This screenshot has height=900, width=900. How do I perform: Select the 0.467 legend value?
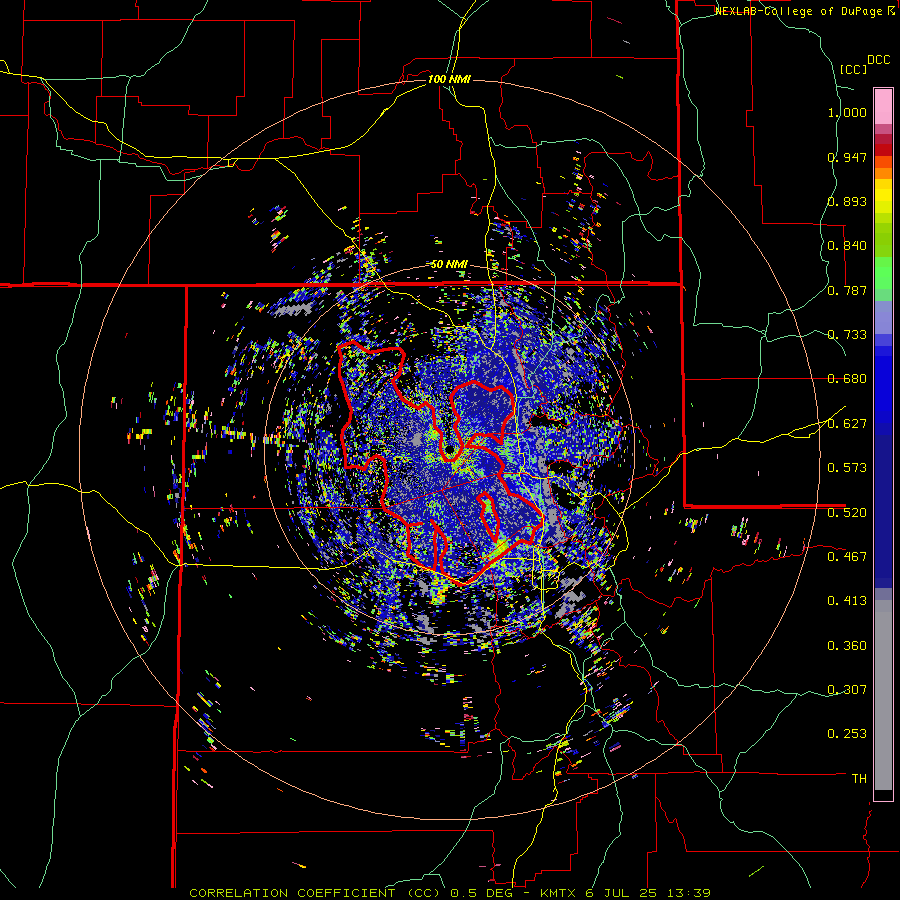pos(847,556)
